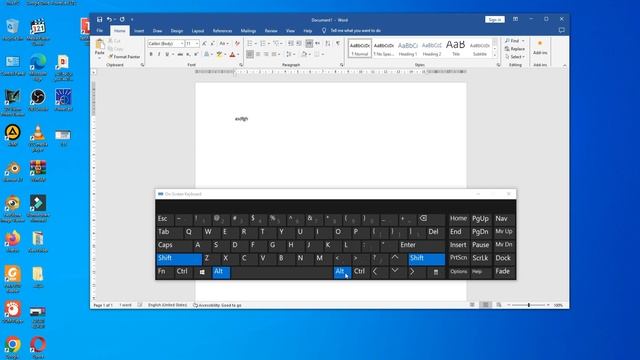Click the Windows logo key on On-Screen Keyboard
640x360 pixels.
pos(202,272)
